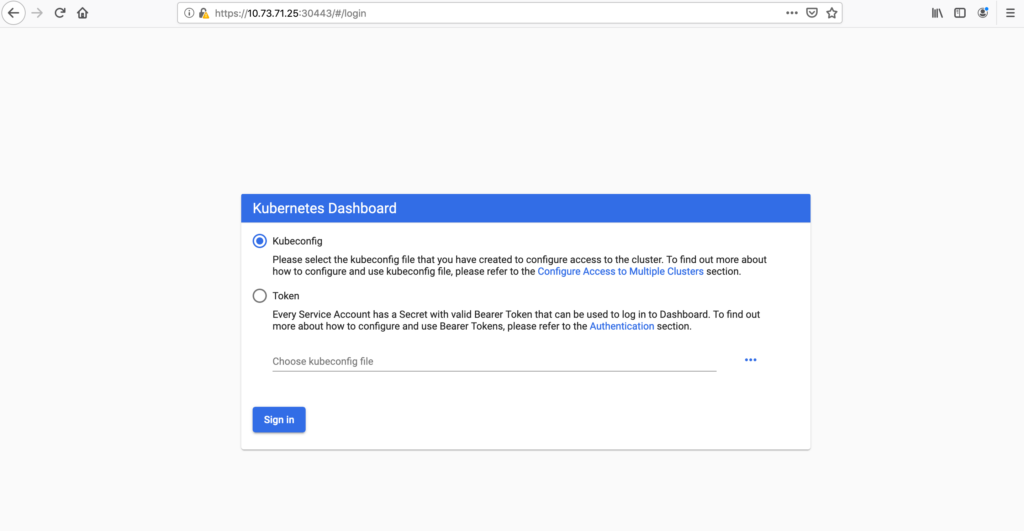This screenshot has width=1024, height=531.
Task: Reload the Kubernetes Dashboard login page
Action: (x=59, y=13)
